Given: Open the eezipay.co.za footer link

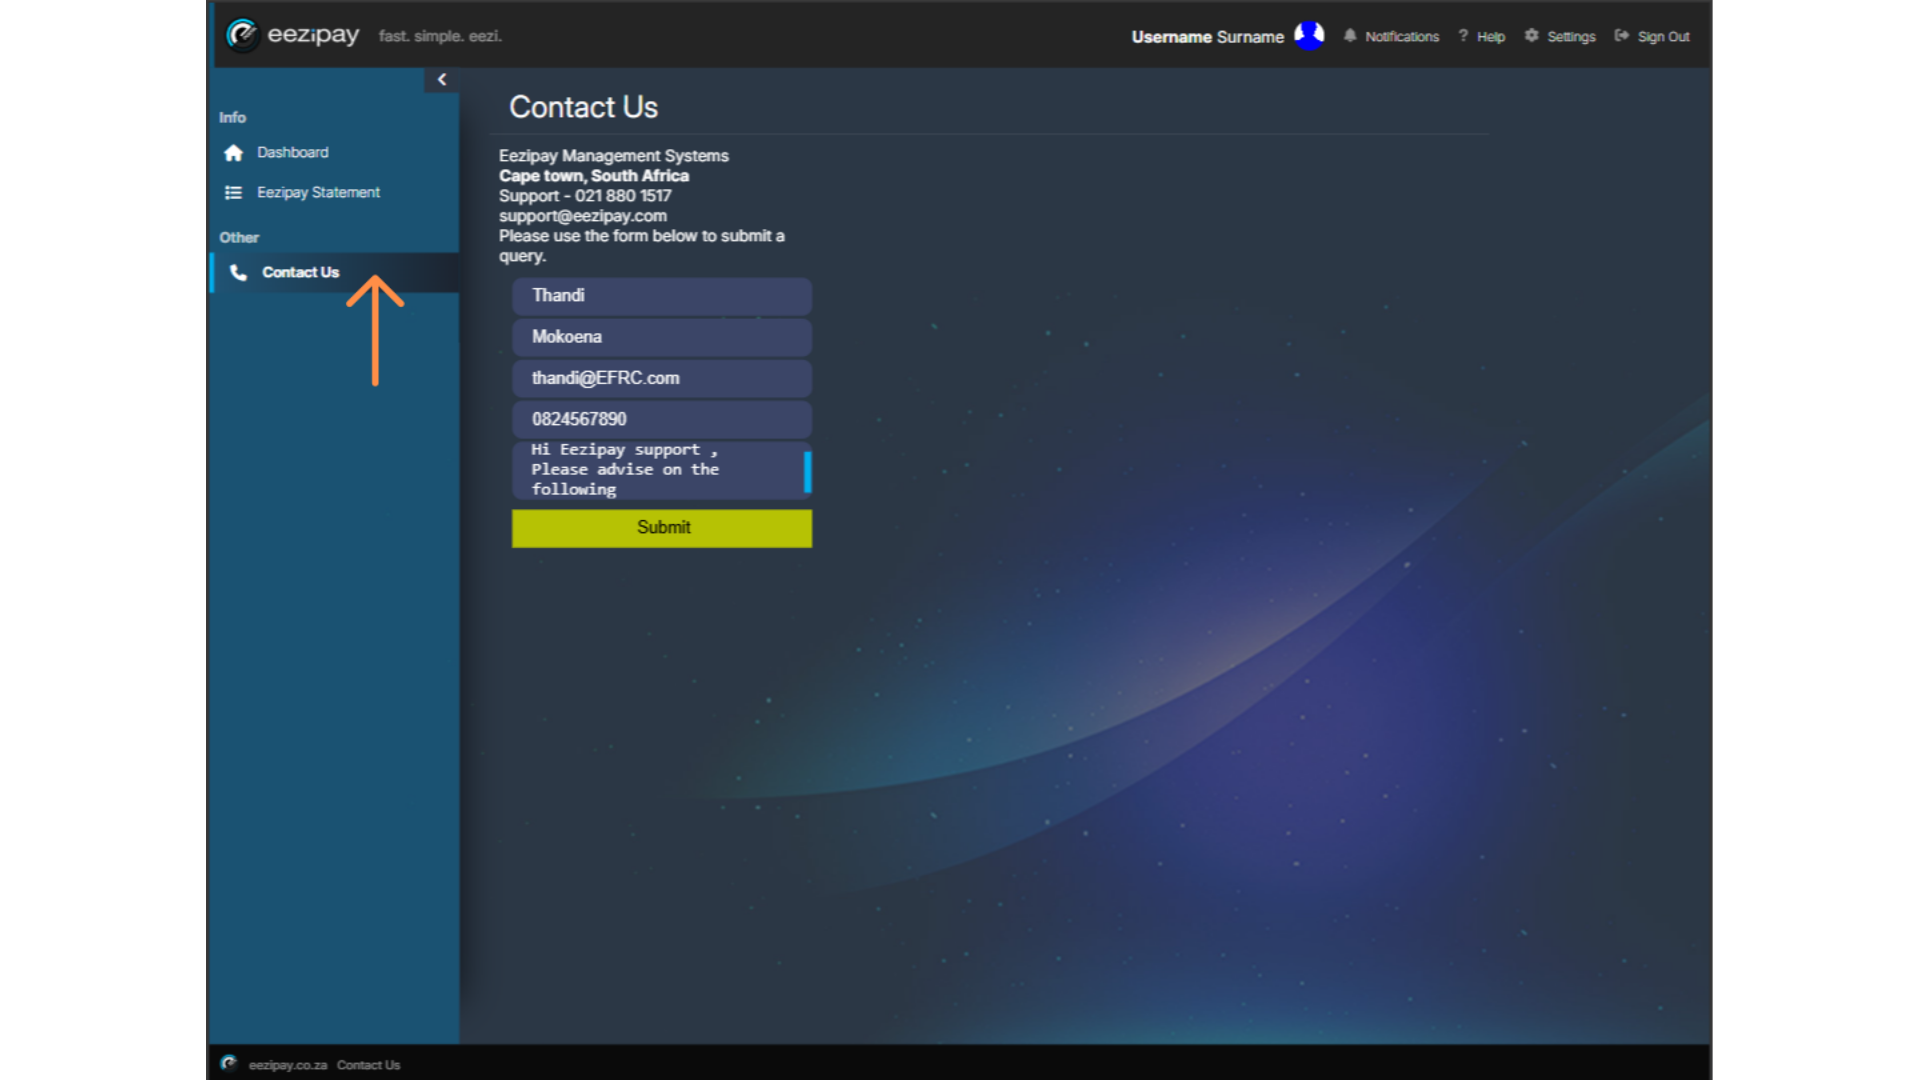Looking at the screenshot, I should [288, 1065].
